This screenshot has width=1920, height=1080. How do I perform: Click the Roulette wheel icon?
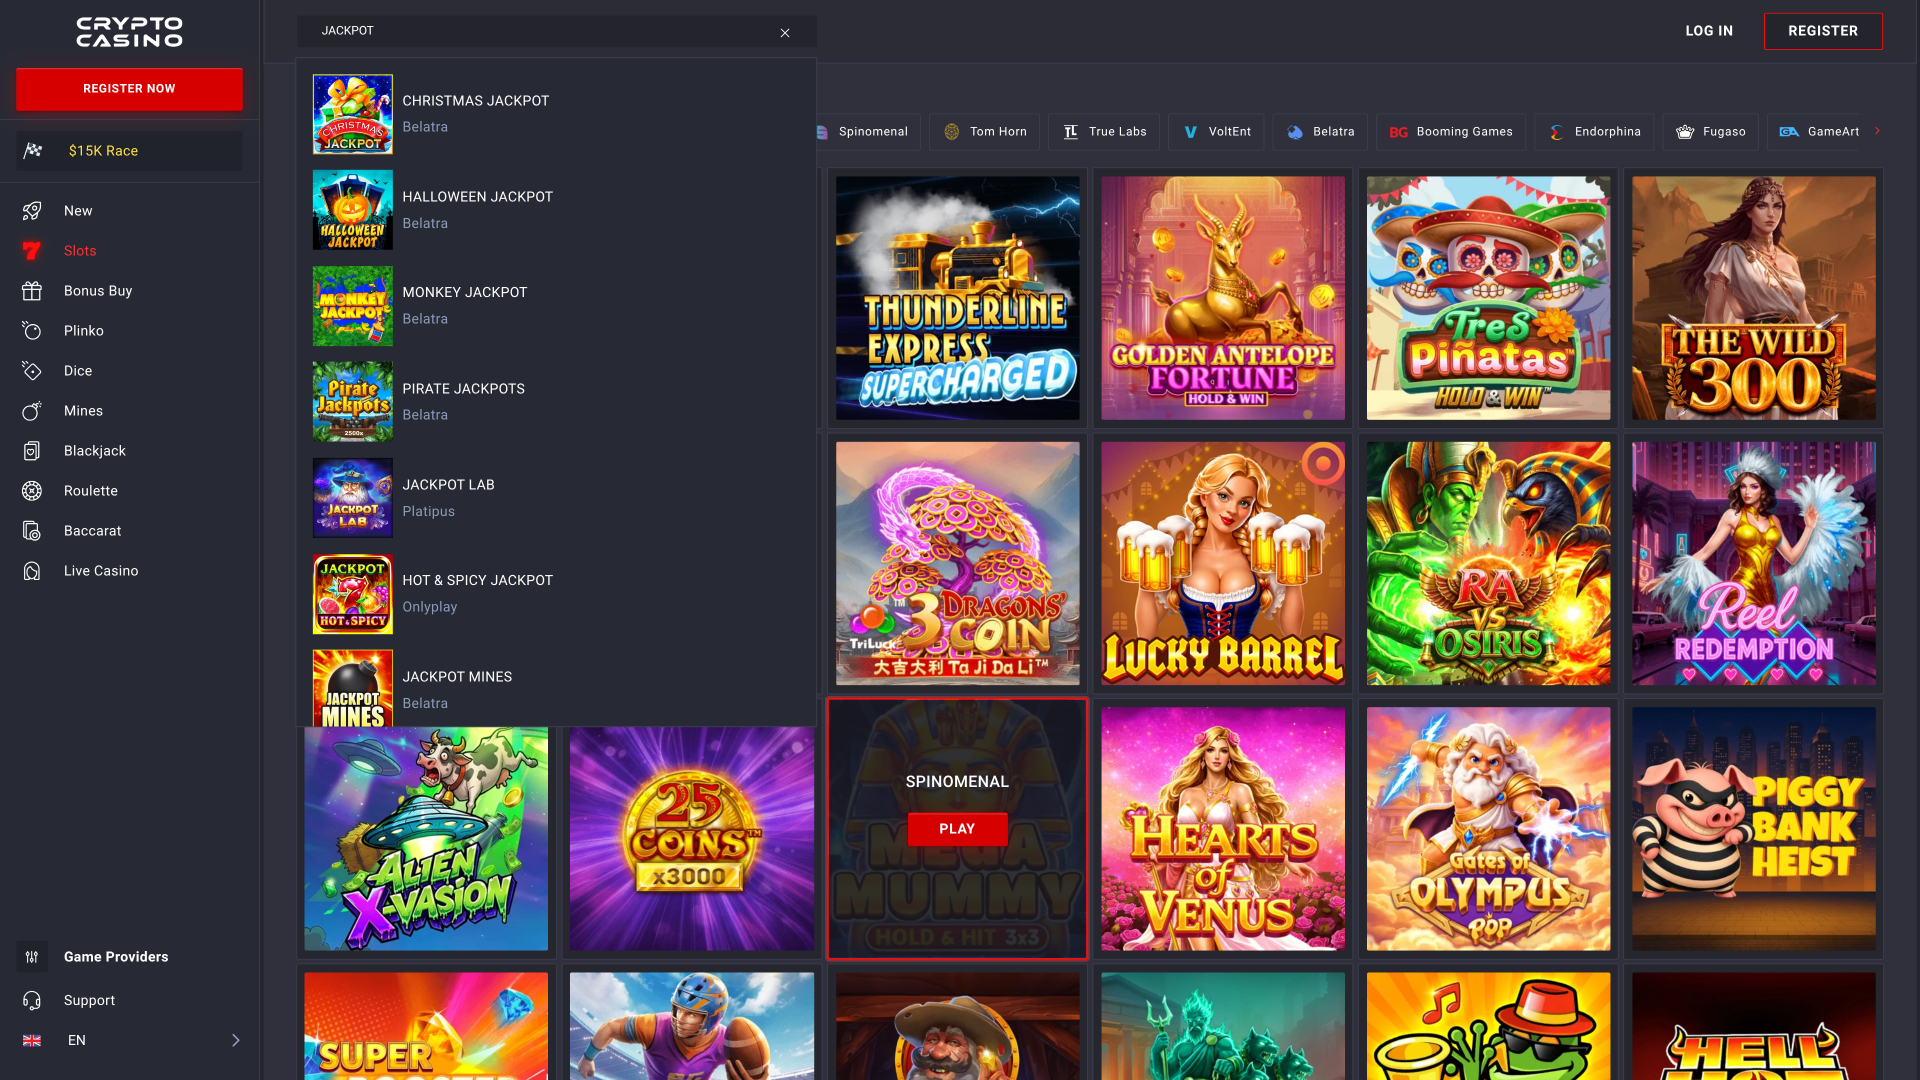tap(32, 491)
